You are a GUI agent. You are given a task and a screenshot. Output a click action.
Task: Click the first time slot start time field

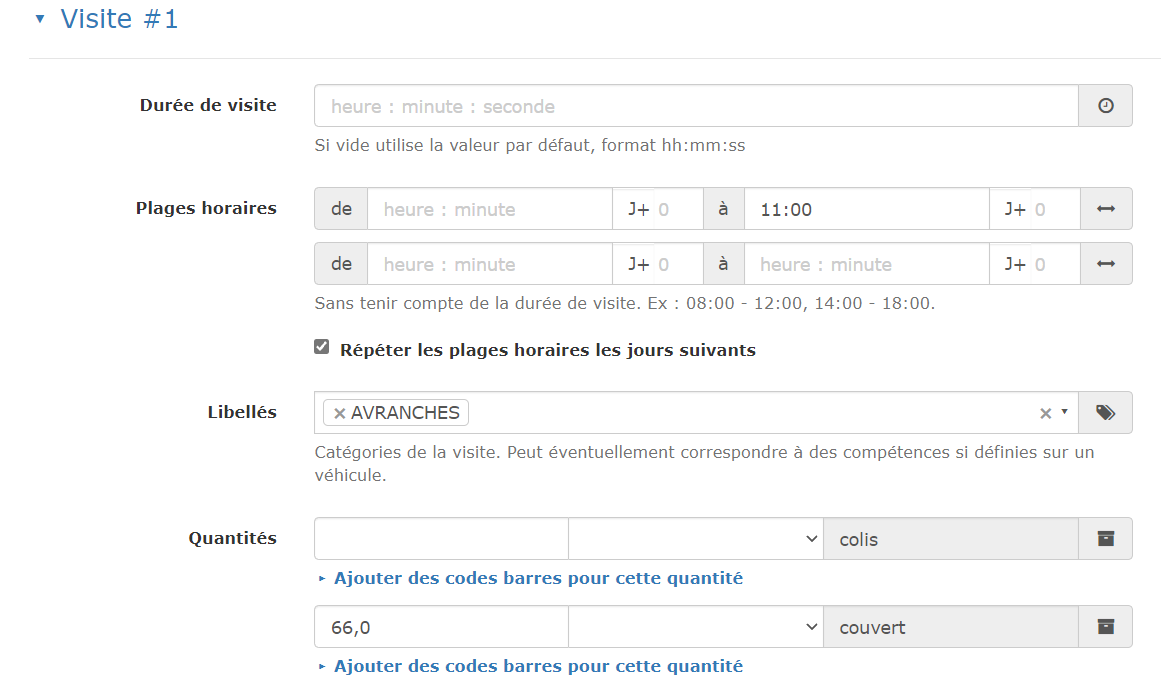pyautogui.click(x=489, y=210)
